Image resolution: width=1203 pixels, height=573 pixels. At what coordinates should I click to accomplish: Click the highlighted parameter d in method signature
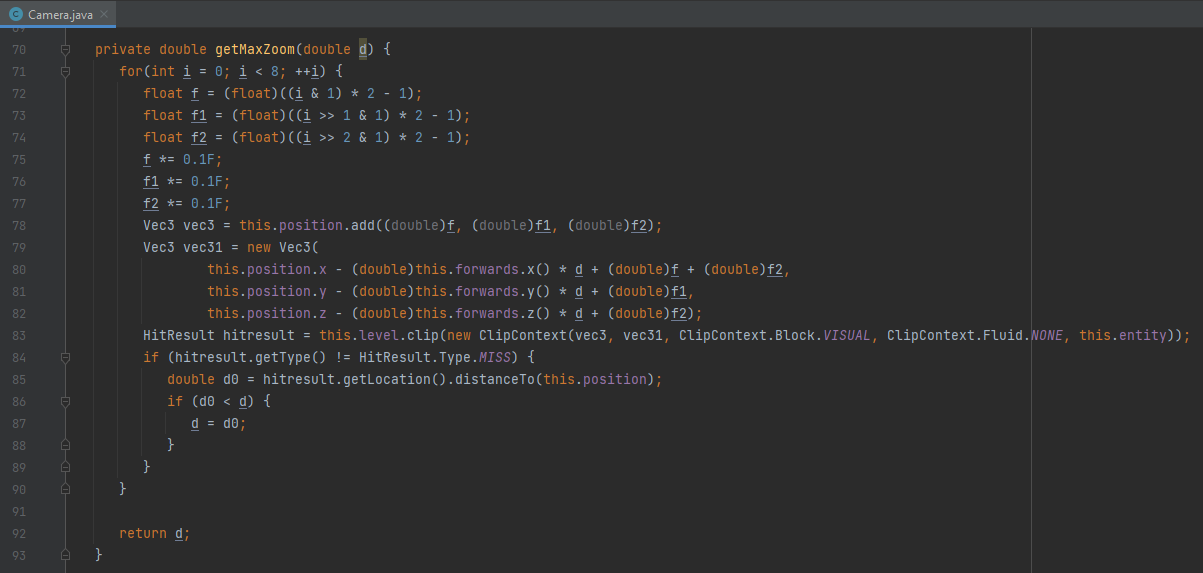click(363, 49)
